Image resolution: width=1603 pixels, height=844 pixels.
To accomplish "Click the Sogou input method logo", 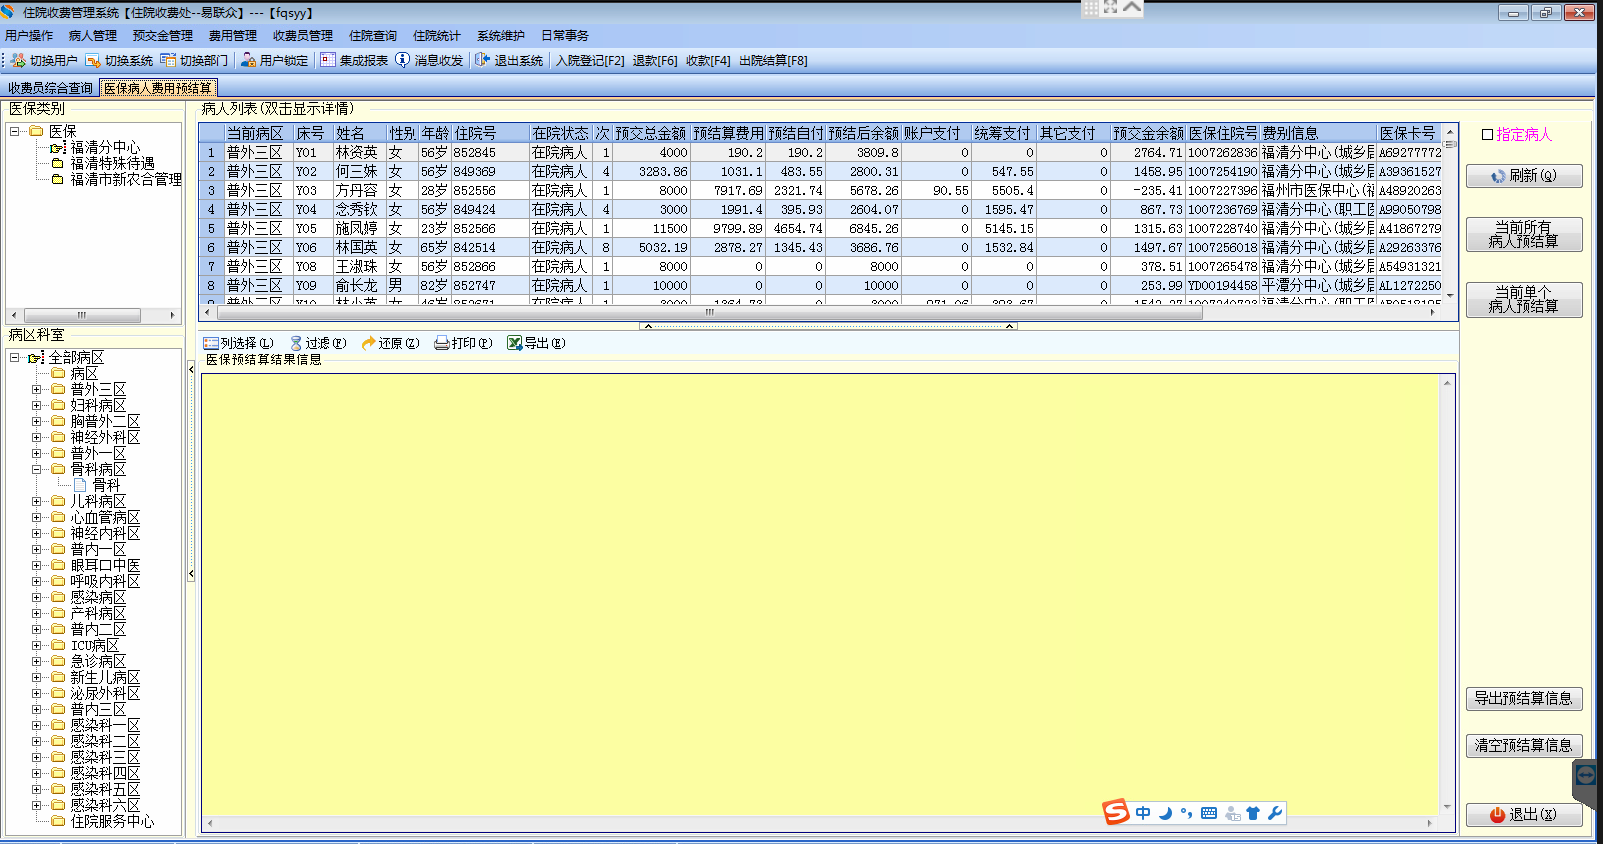I will [x=1116, y=812].
